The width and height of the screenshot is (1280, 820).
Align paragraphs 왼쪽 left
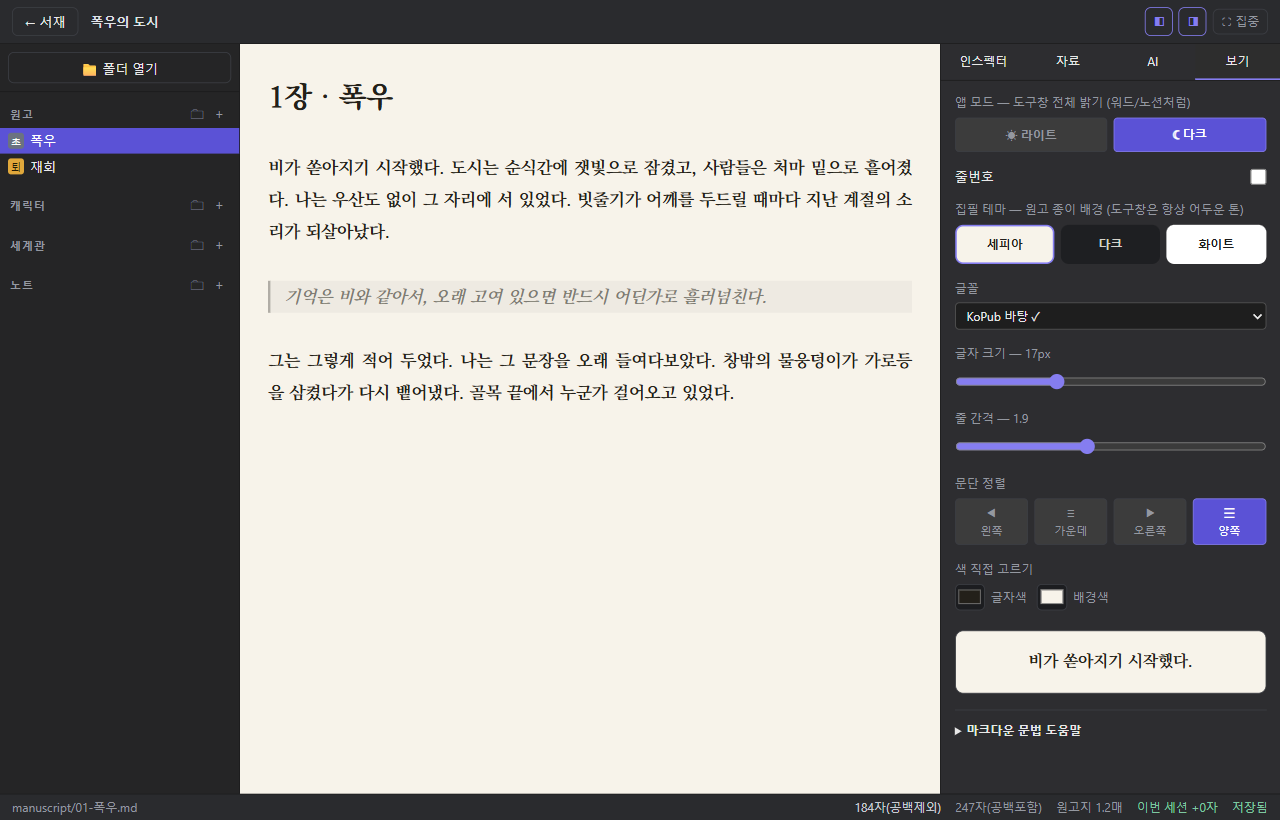click(x=991, y=522)
